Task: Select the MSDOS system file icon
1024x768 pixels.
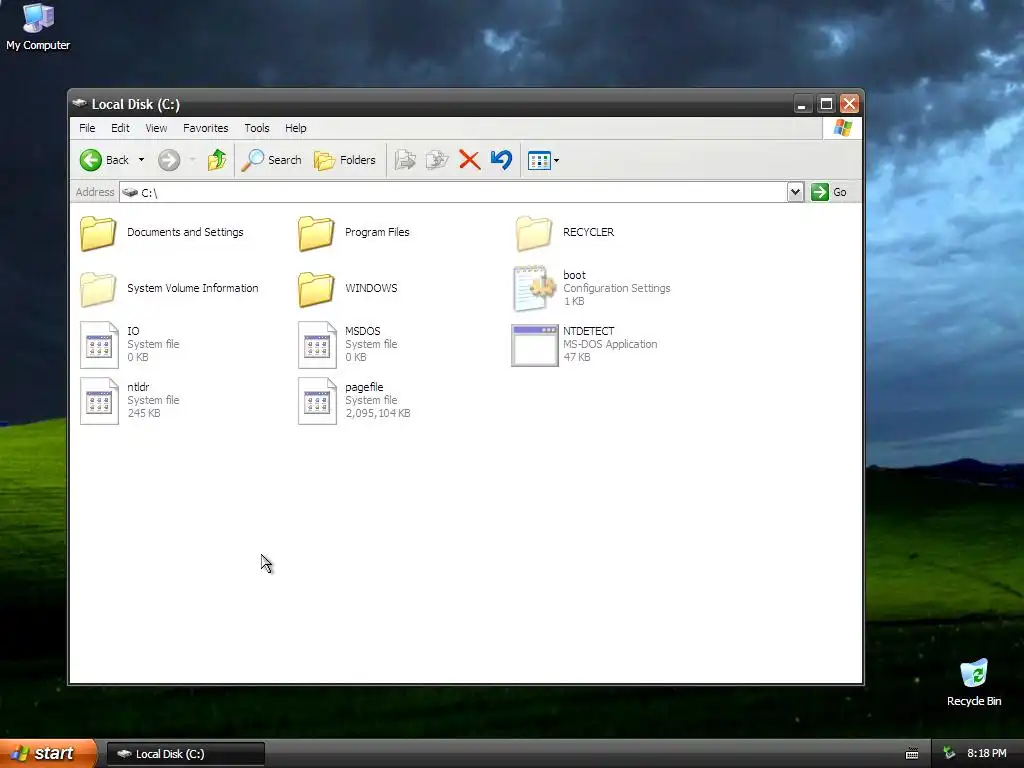Action: click(317, 345)
